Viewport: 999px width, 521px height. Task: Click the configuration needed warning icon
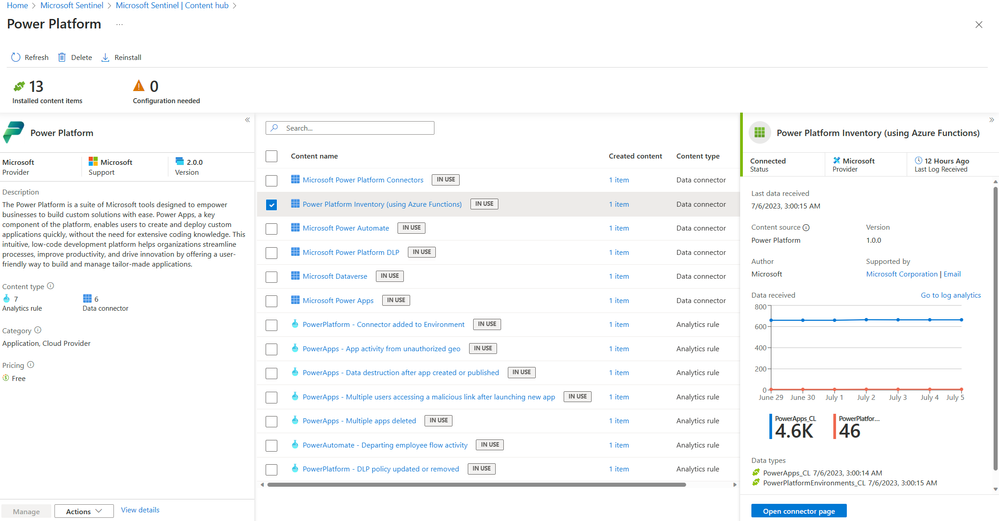point(138,85)
